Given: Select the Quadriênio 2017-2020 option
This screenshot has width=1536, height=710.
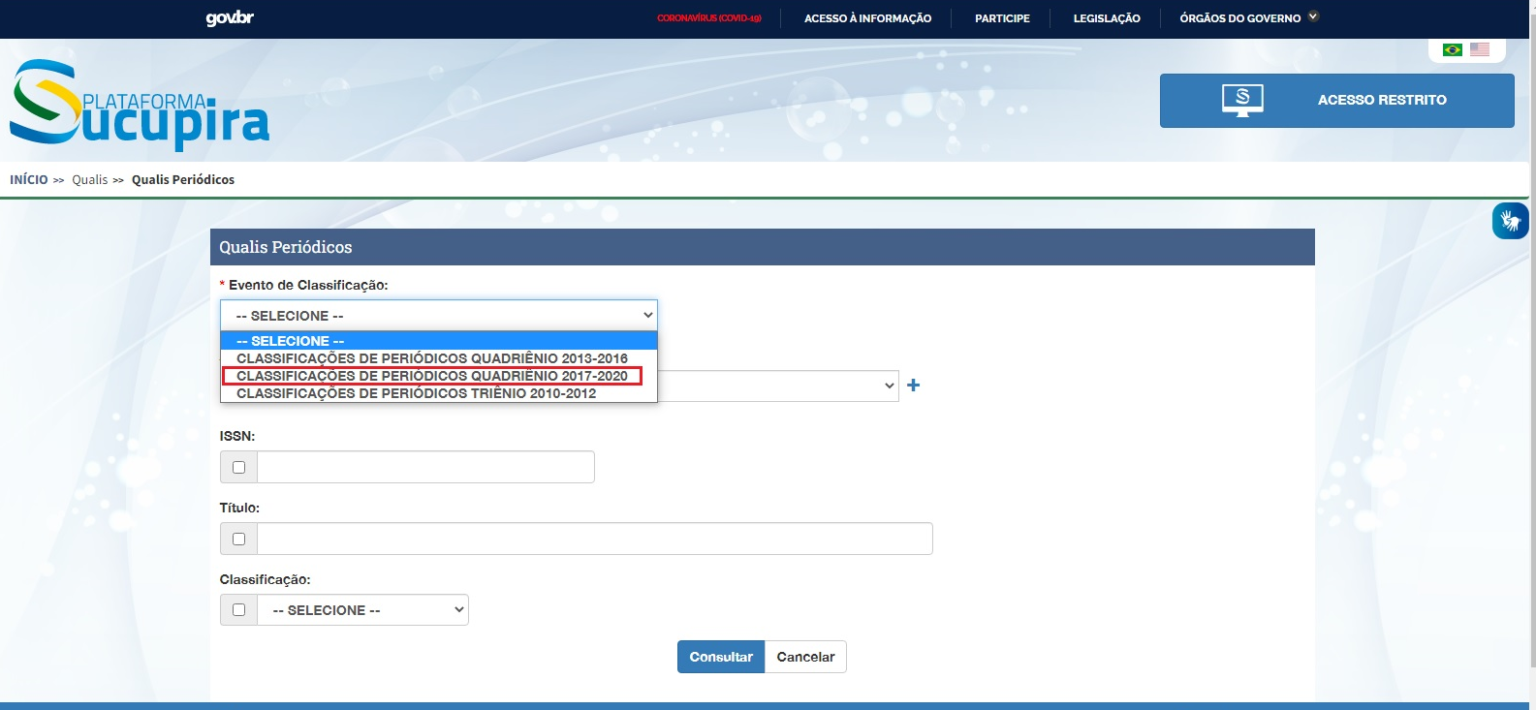Looking at the screenshot, I should [x=432, y=376].
